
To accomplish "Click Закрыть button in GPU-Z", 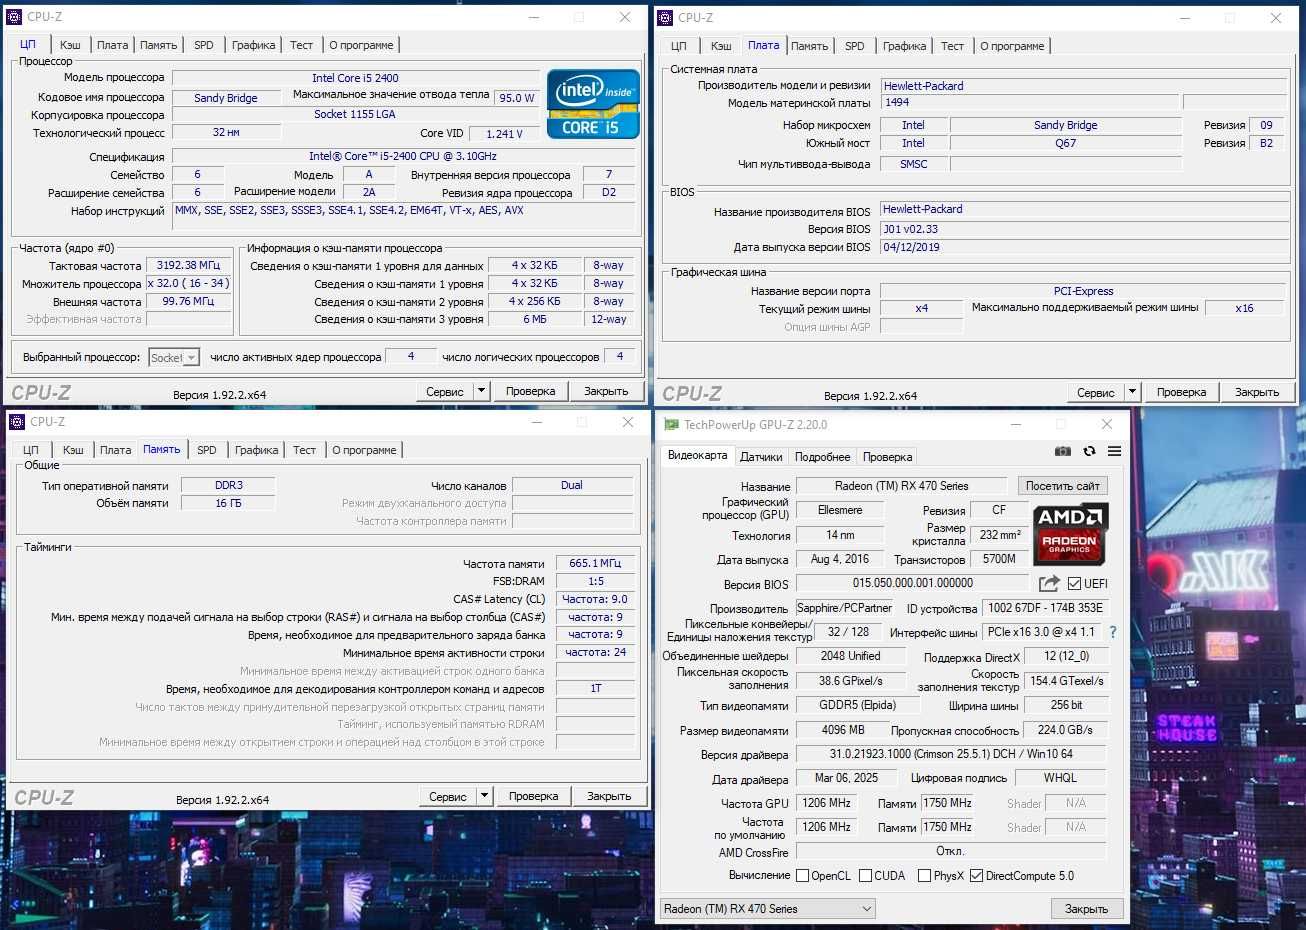I will click(1086, 909).
